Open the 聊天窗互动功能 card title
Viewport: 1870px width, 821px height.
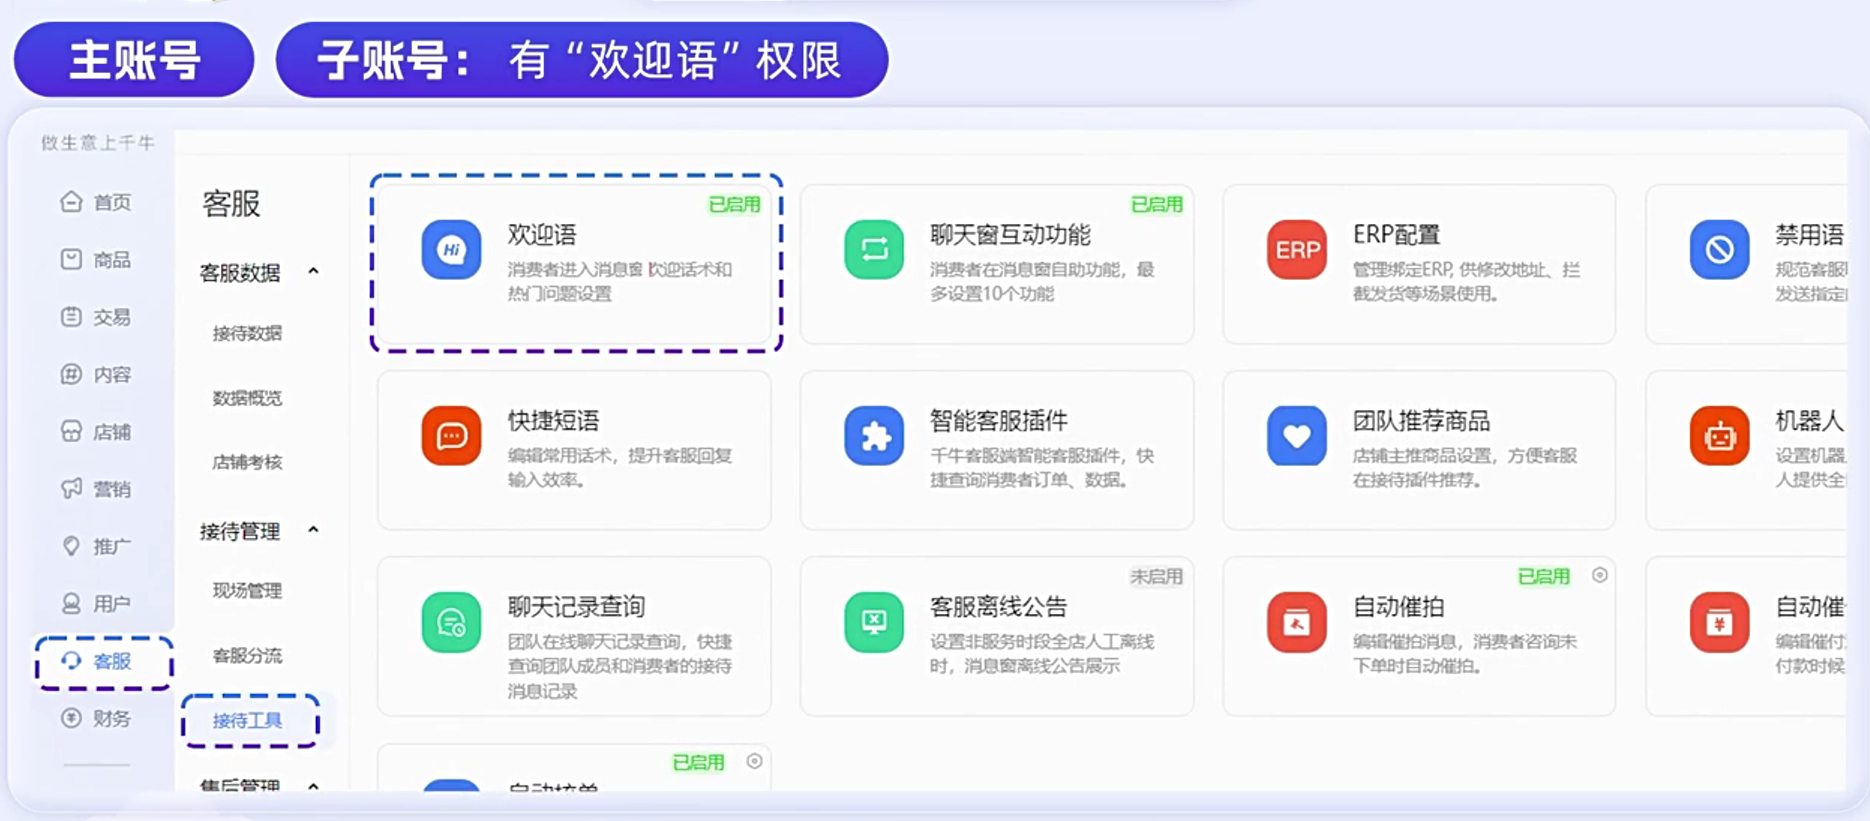click(1010, 235)
